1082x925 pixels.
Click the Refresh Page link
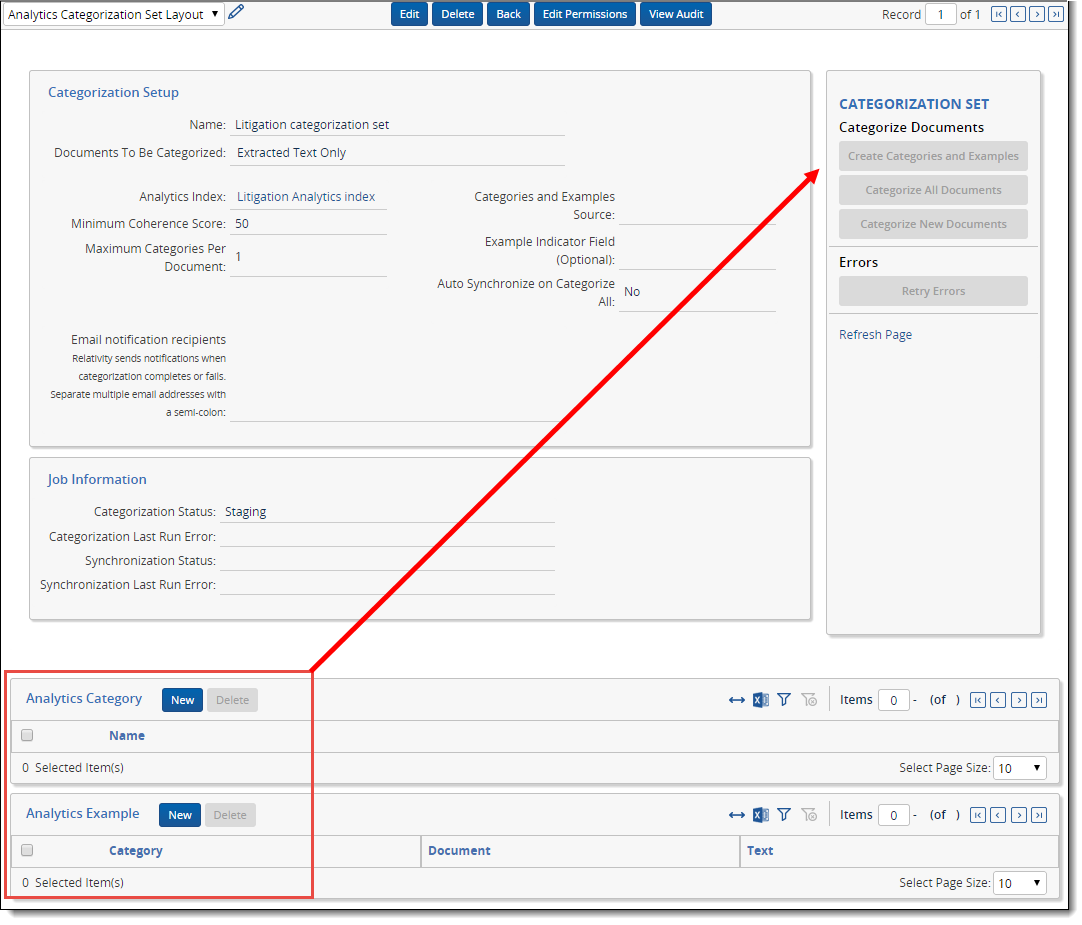[x=875, y=335]
